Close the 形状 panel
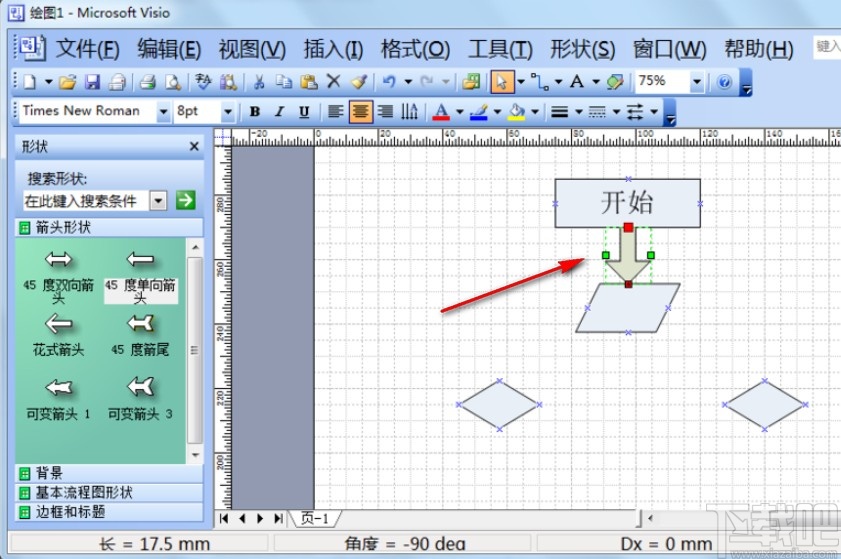 (x=194, y=146)
